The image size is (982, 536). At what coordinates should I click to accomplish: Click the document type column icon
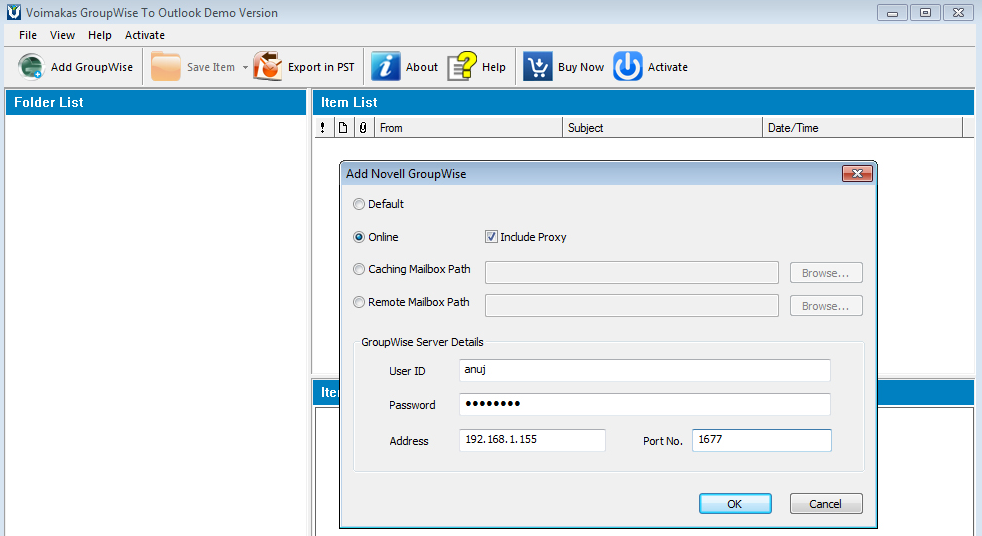coord(343,128)
